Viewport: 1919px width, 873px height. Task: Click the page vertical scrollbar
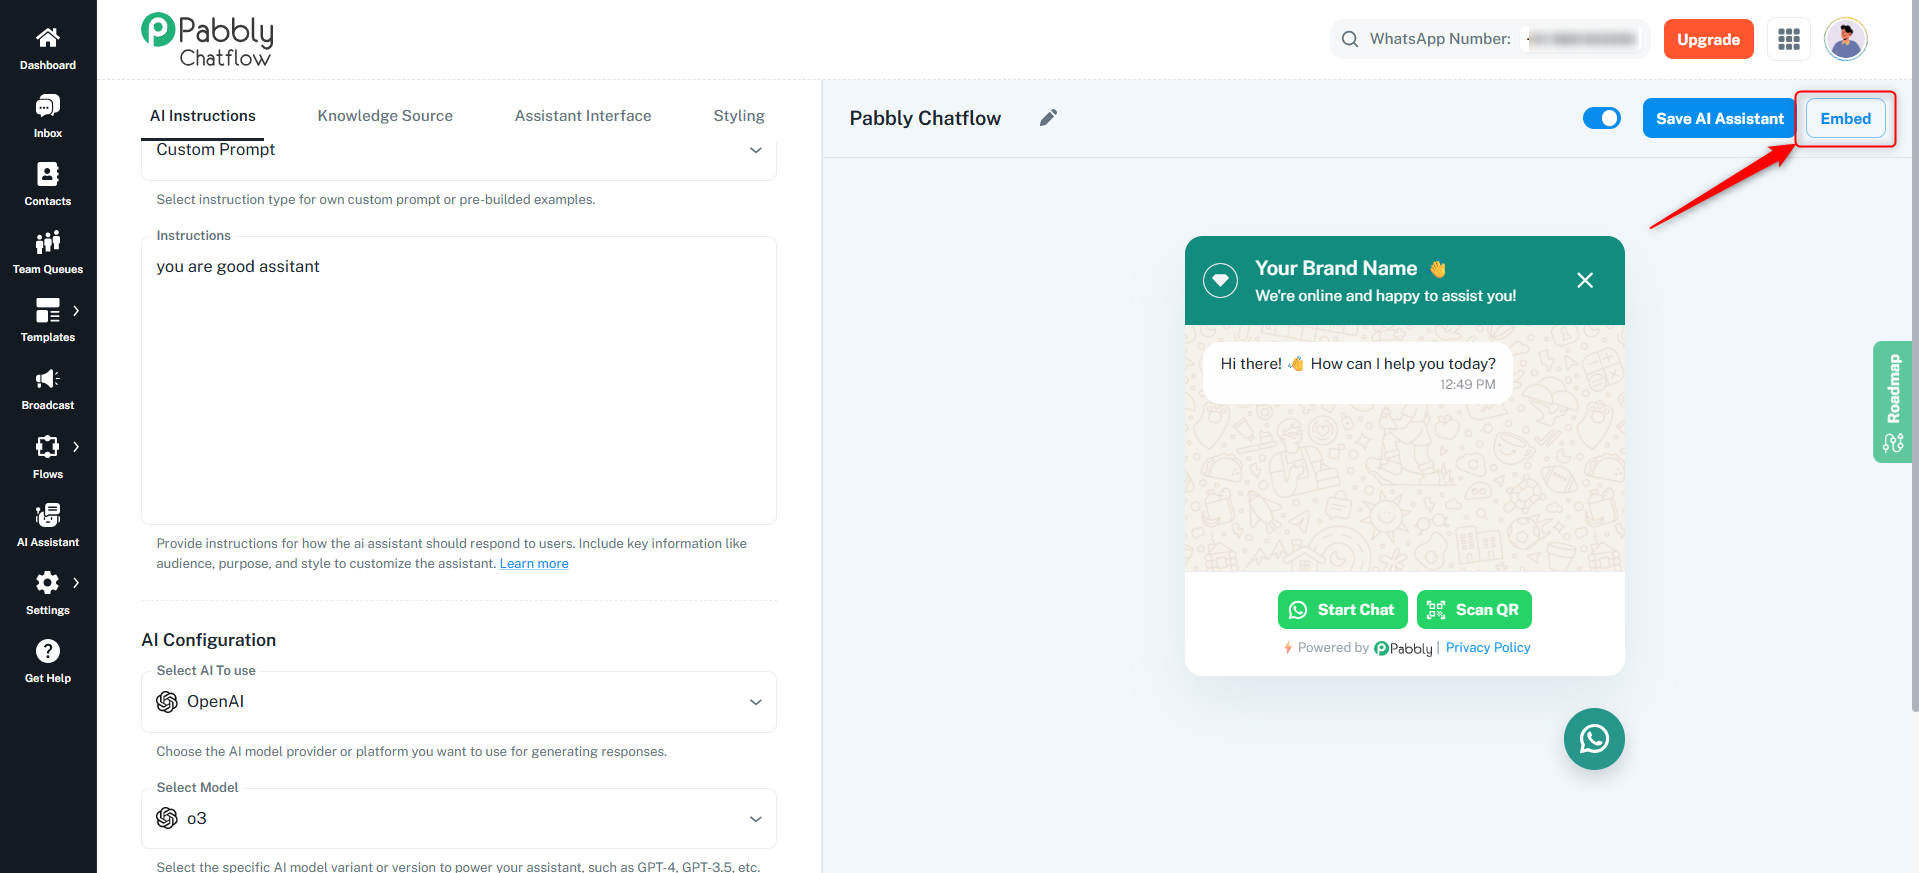(x=1915, y=356)
